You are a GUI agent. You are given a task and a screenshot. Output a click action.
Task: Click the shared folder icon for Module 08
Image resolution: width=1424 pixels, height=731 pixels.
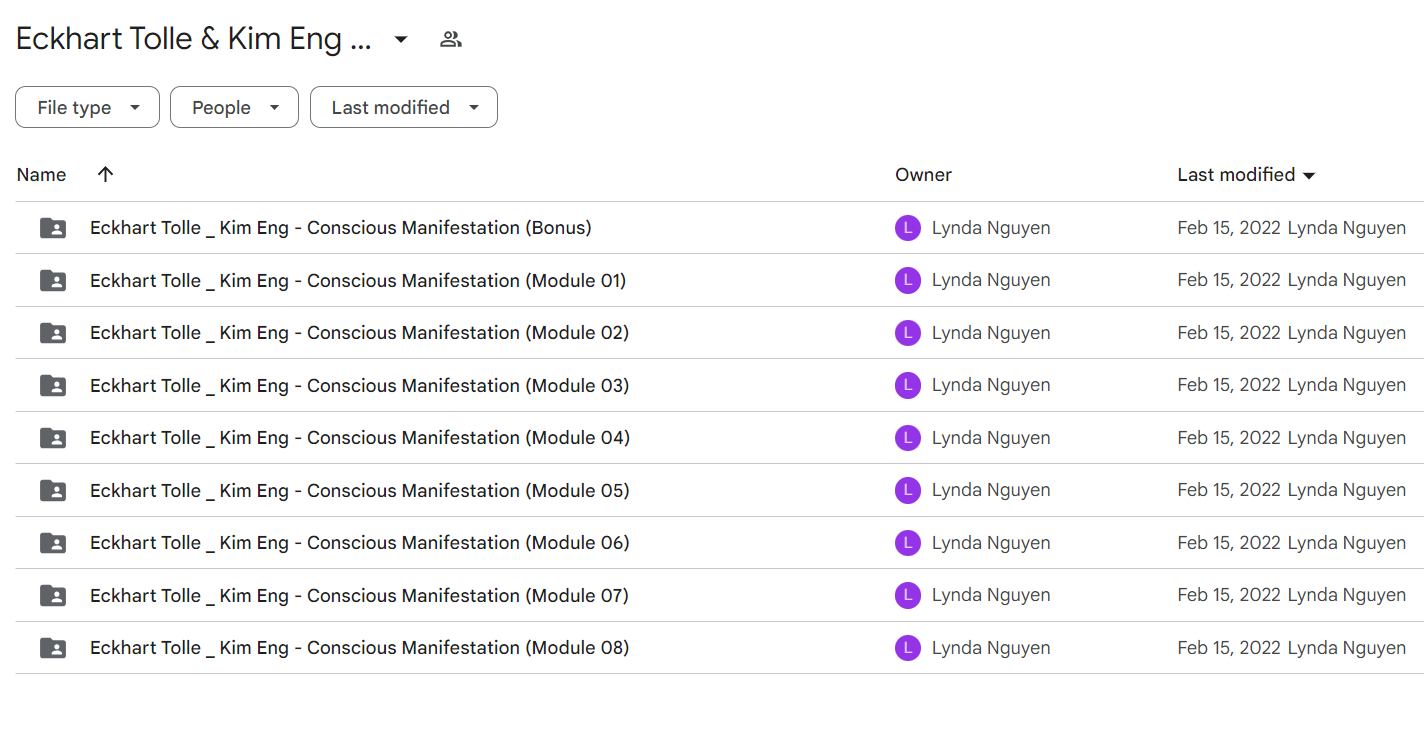click(x=53, y=648)
